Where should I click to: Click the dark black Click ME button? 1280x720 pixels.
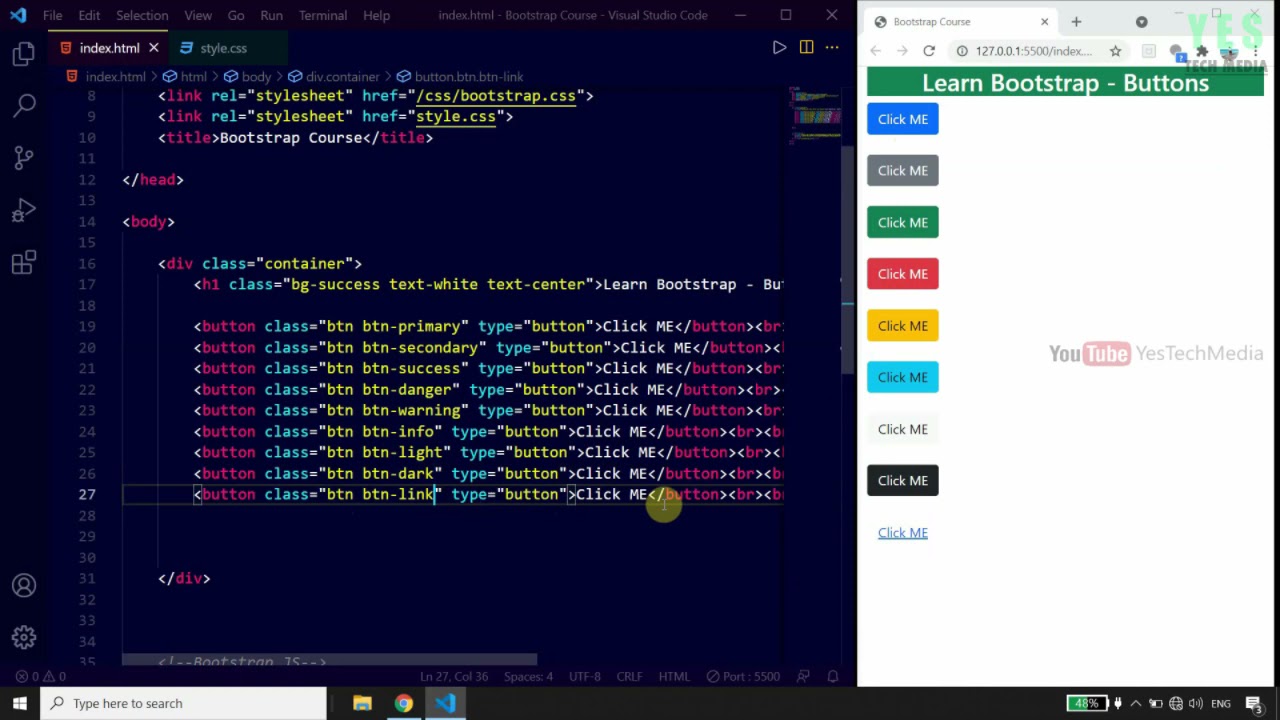pyautogui.click(x=902, y=481)
